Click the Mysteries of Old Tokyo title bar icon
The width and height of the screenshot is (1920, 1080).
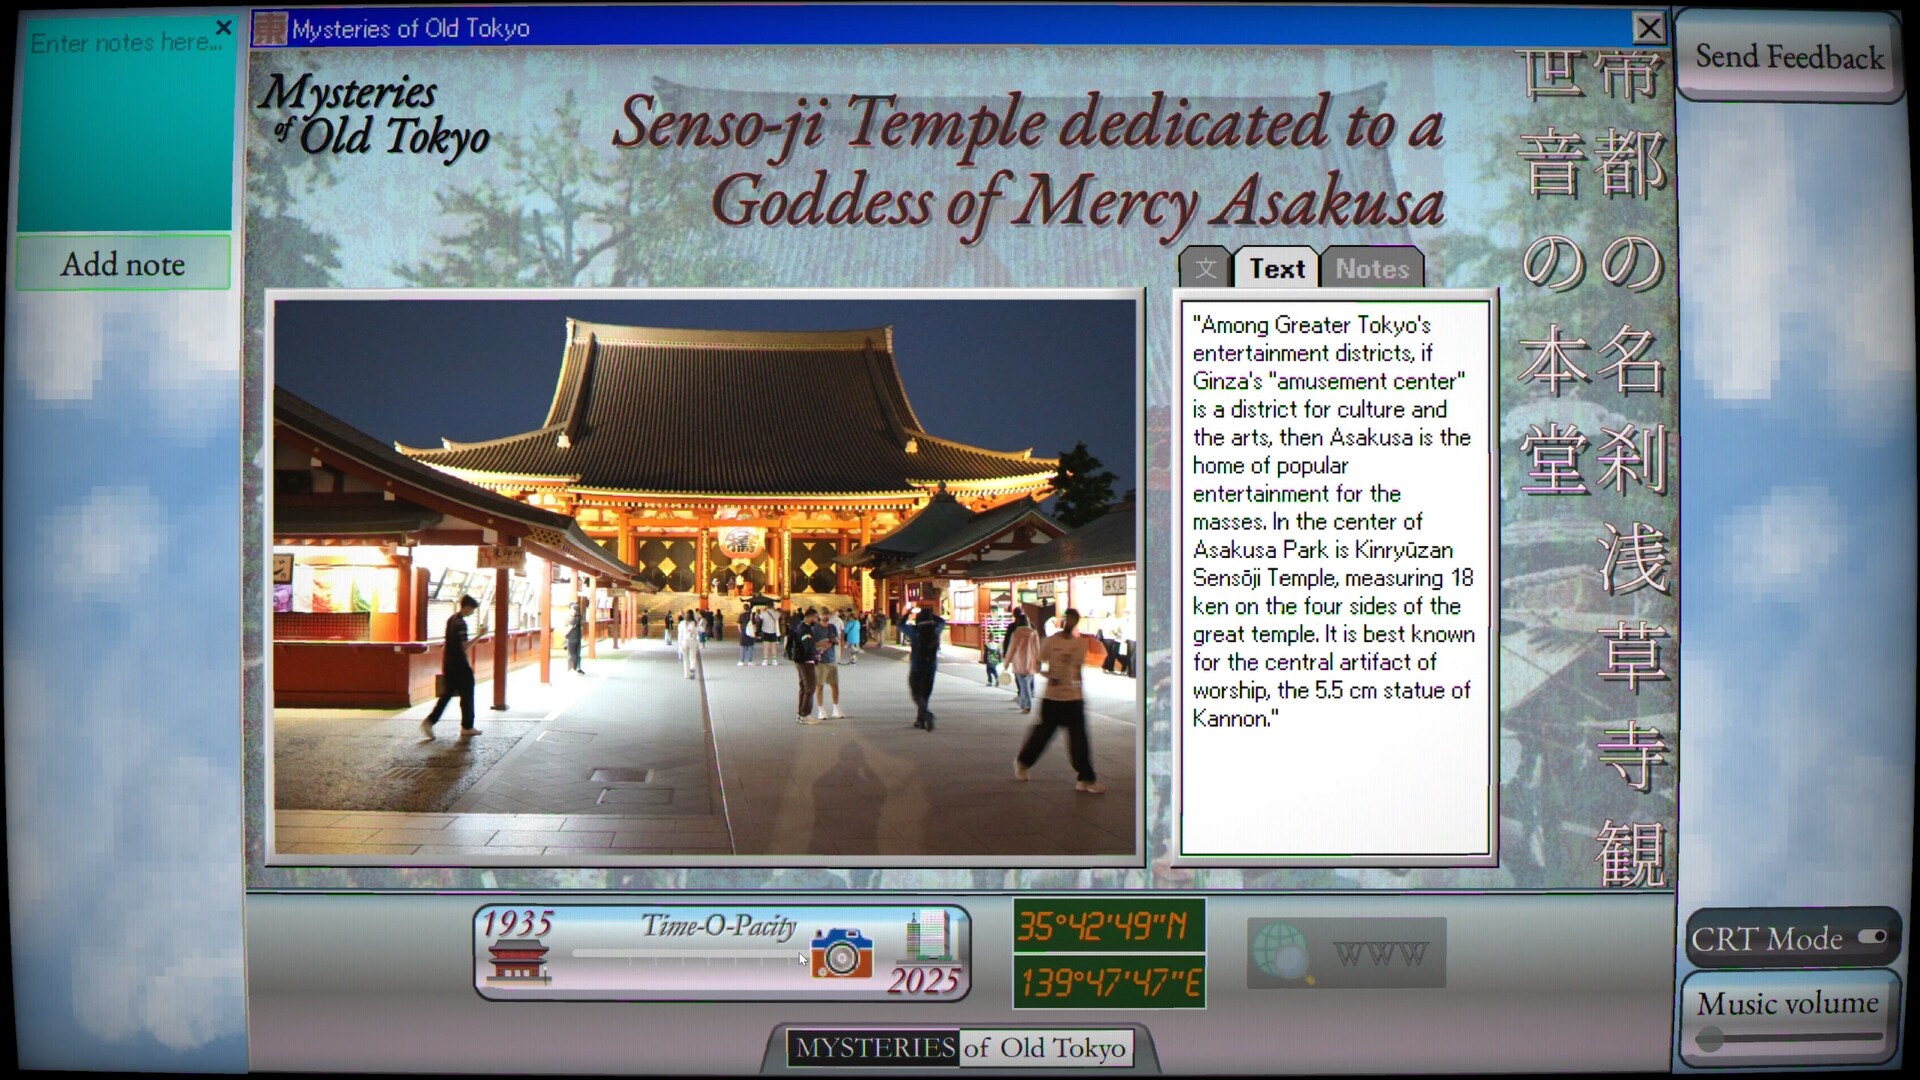(267, 28)
